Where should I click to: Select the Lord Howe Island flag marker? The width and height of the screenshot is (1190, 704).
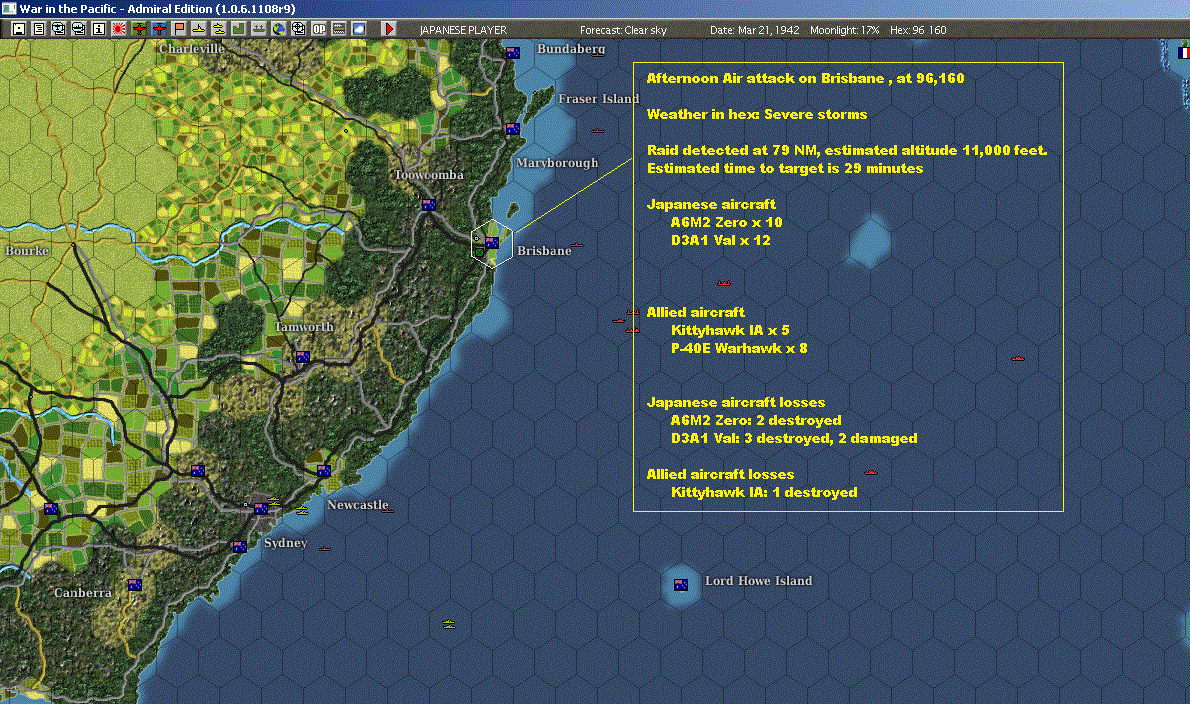[681, 584]
